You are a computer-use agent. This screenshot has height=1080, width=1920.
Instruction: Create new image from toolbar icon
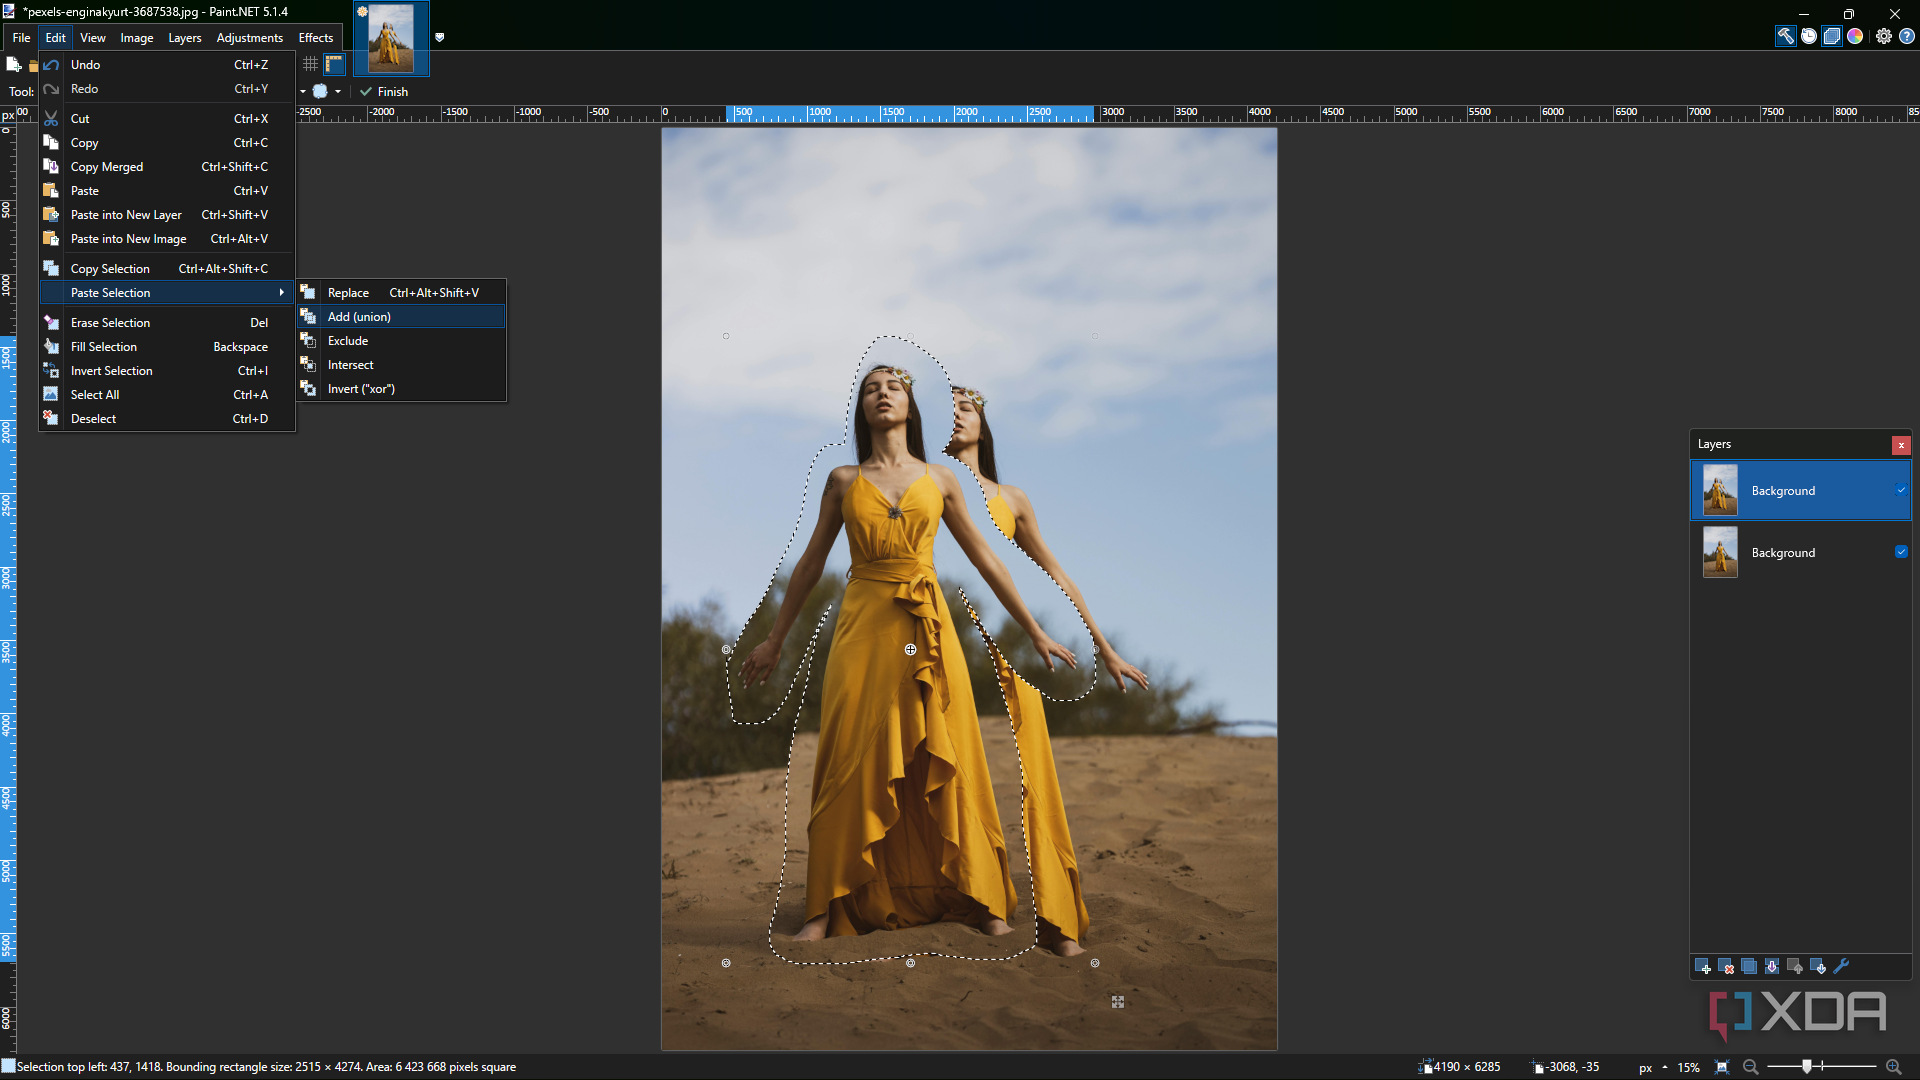click(13, 64)
